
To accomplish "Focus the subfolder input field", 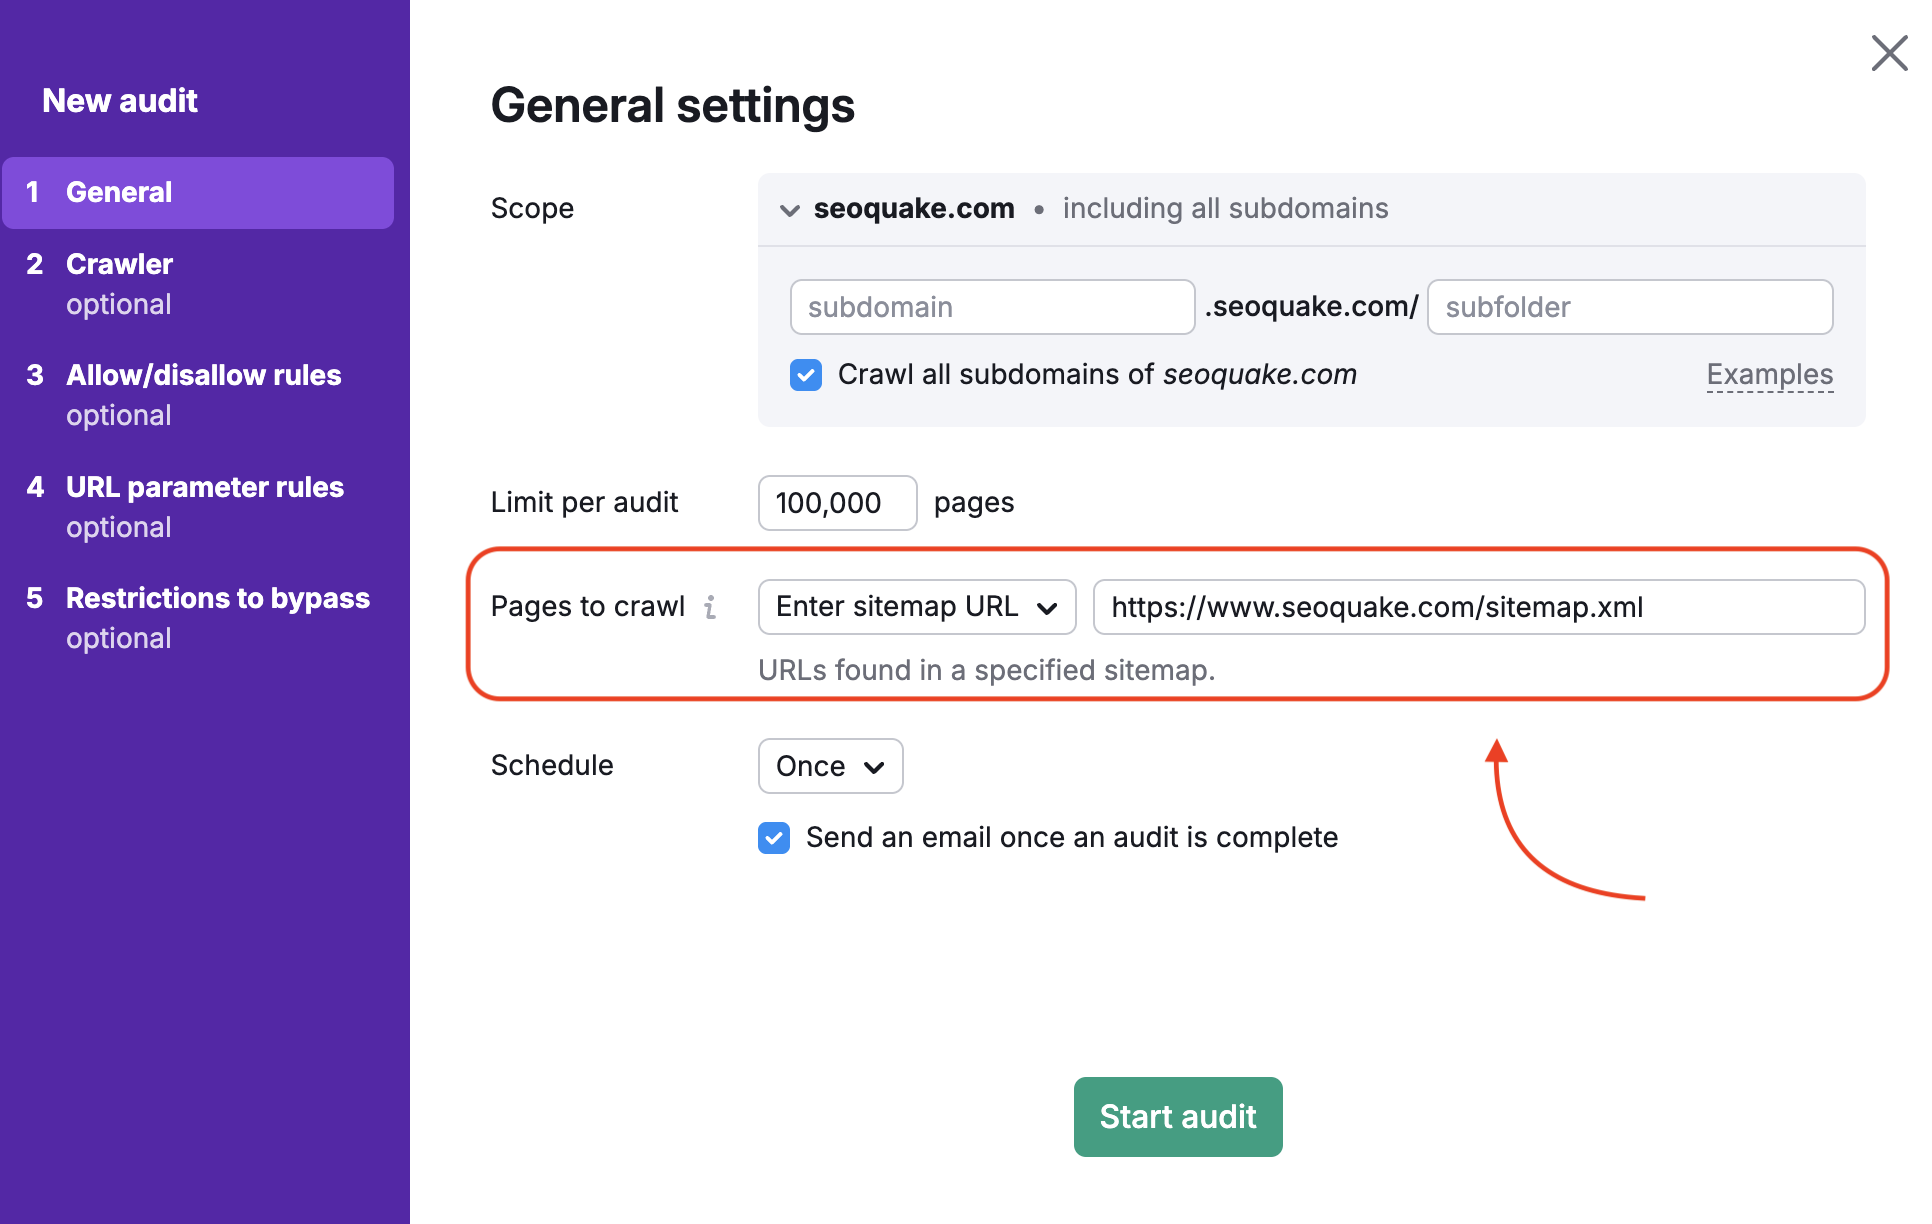I will click(x=1629, y=307).
